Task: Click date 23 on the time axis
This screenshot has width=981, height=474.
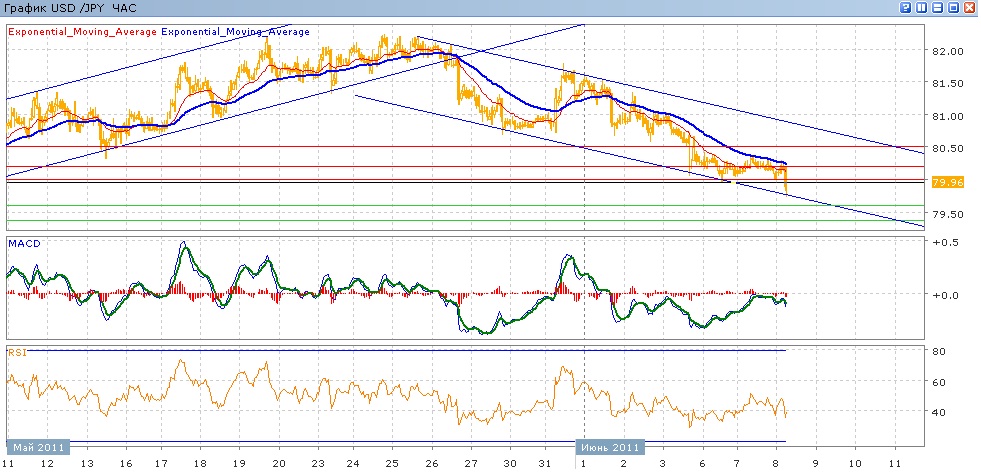Action: point(317,464)
